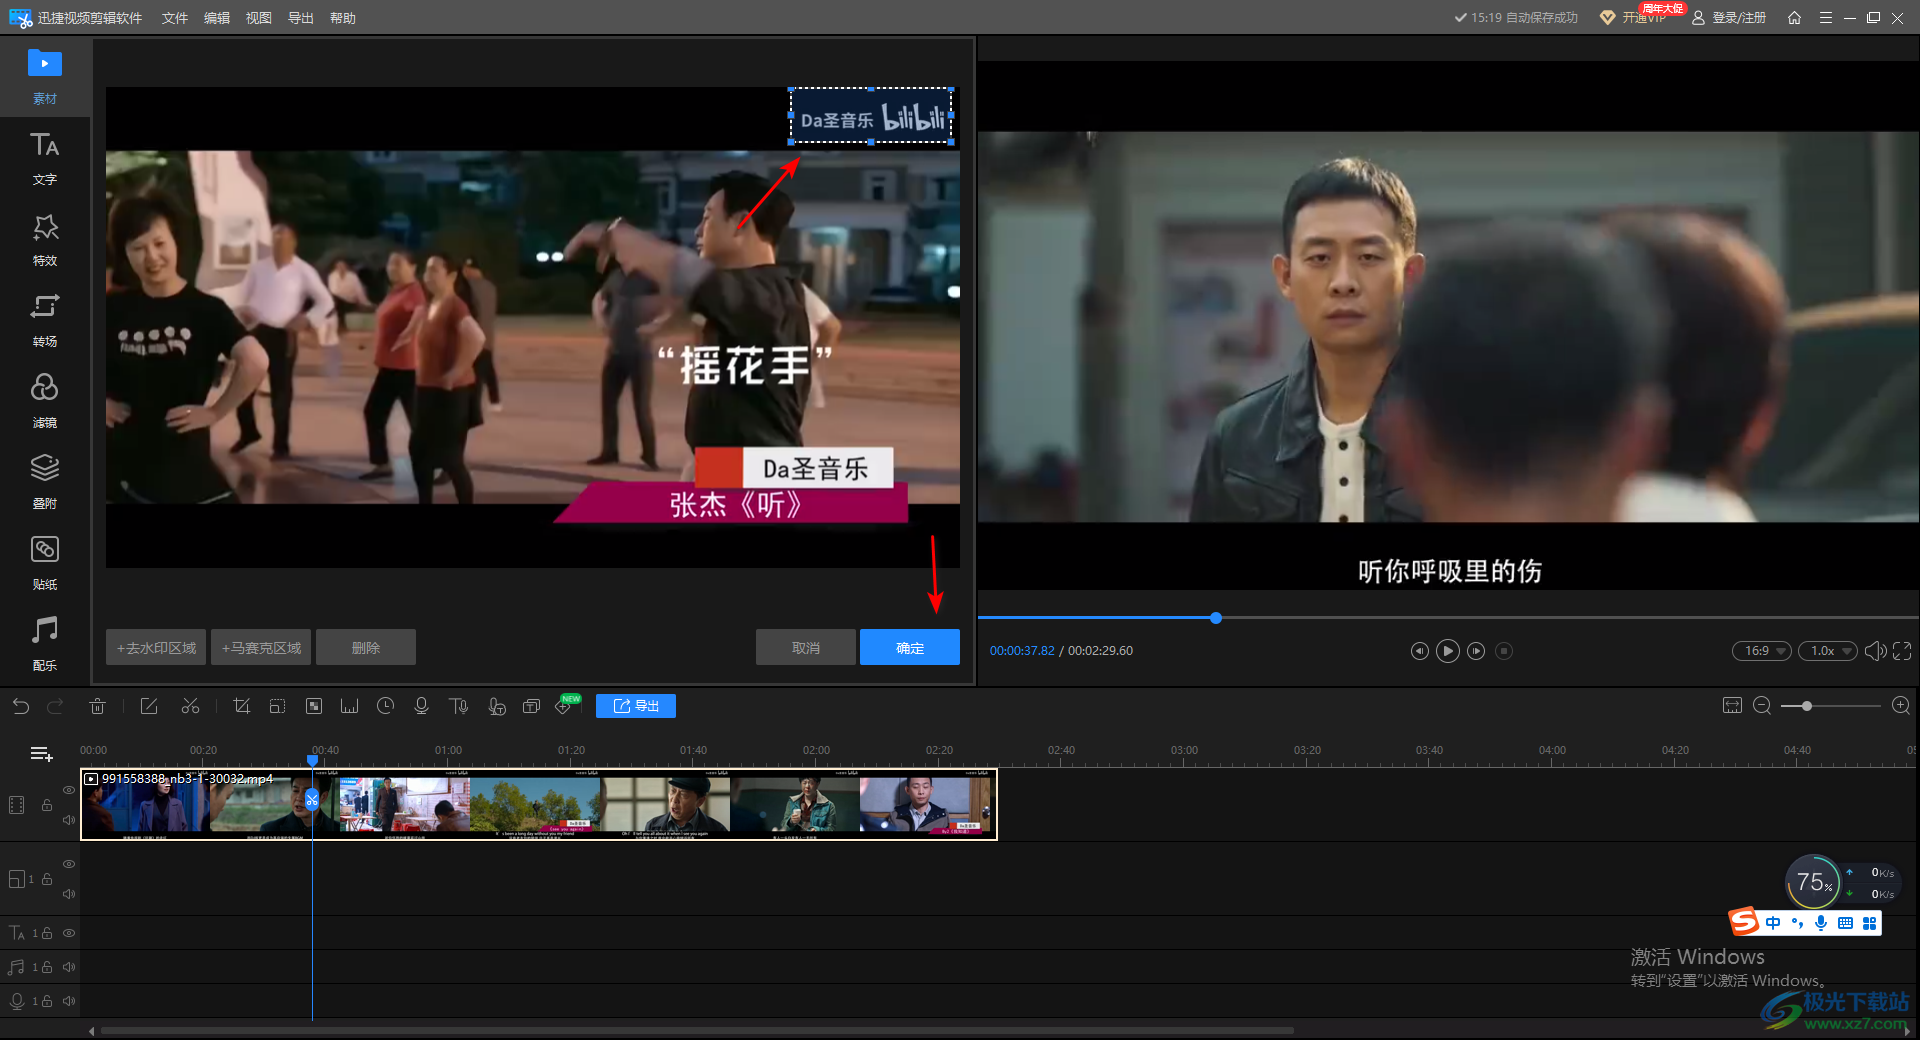Click the +去水印区域 button
This screenshot has width=1920, height=1040.
pyautogui.click(x=156, y=647)
